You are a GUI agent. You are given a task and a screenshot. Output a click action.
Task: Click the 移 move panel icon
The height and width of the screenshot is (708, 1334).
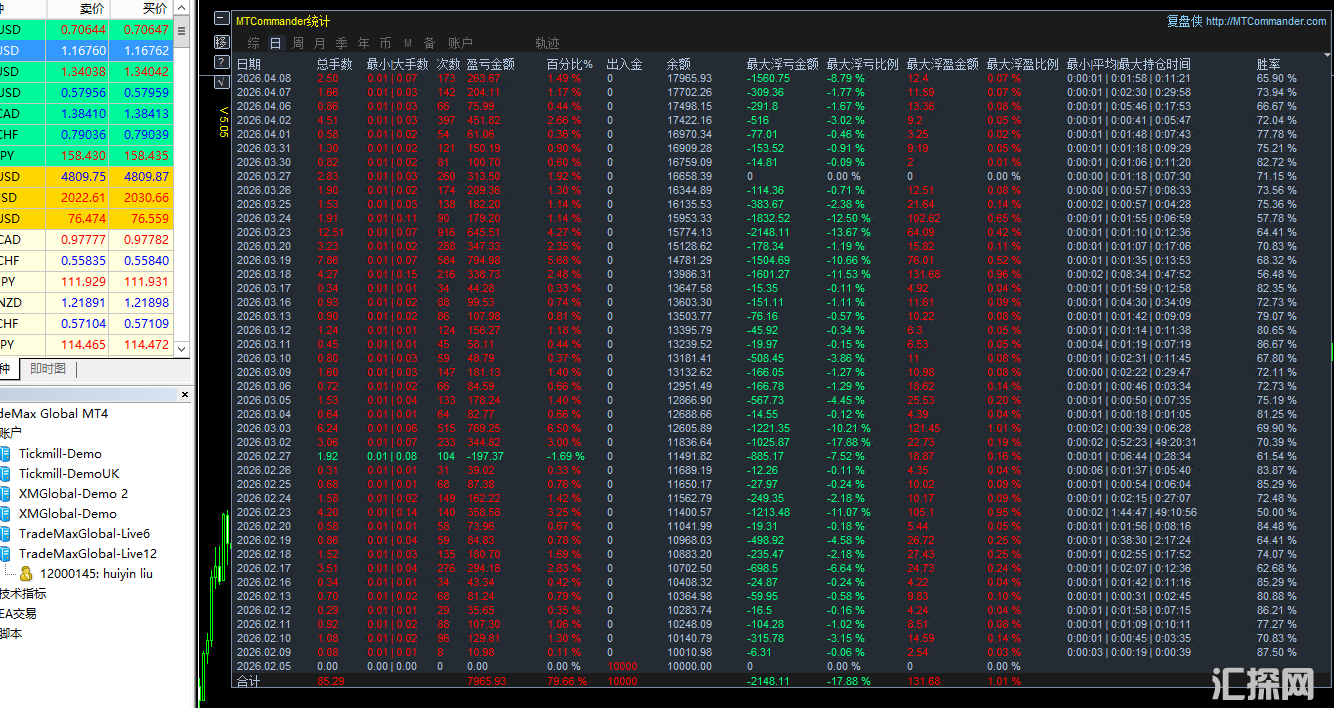pos(221,42)
